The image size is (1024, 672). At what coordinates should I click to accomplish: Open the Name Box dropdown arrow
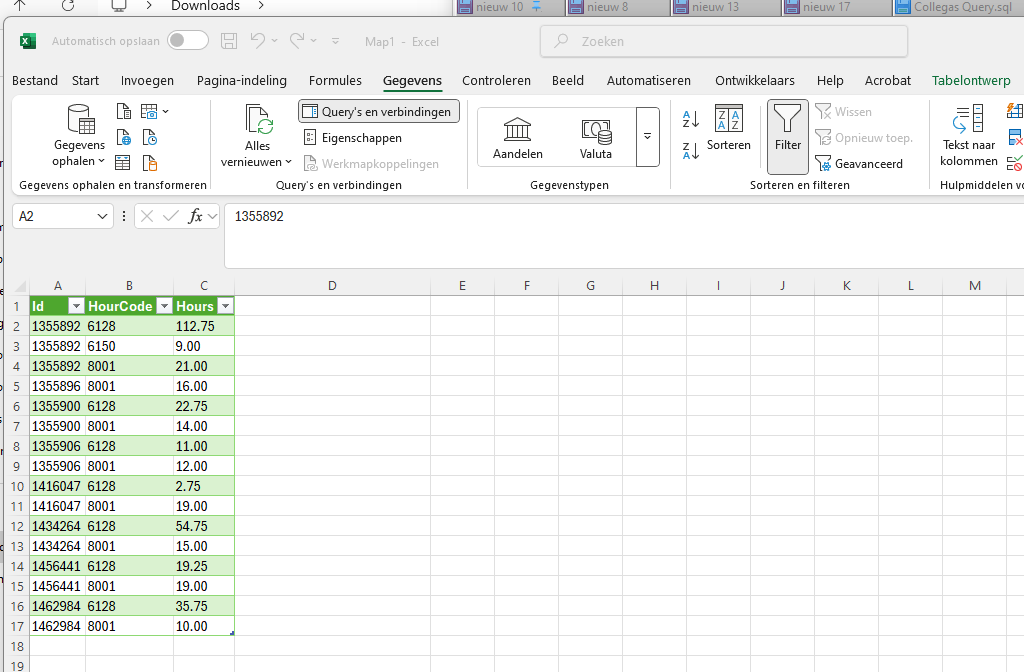(104, 216)
